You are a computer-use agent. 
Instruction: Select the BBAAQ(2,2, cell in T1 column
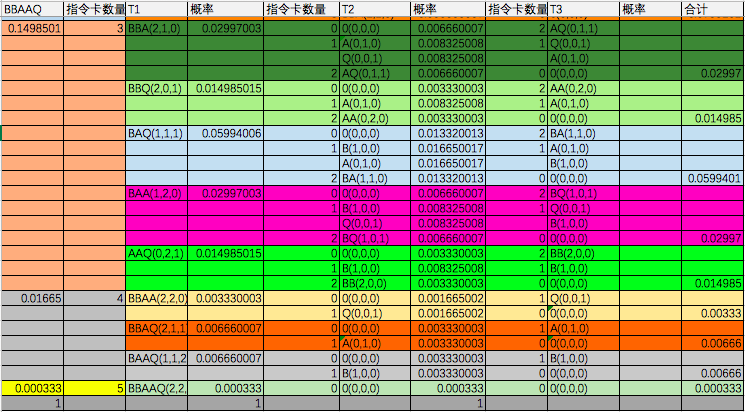pos(155,388)
